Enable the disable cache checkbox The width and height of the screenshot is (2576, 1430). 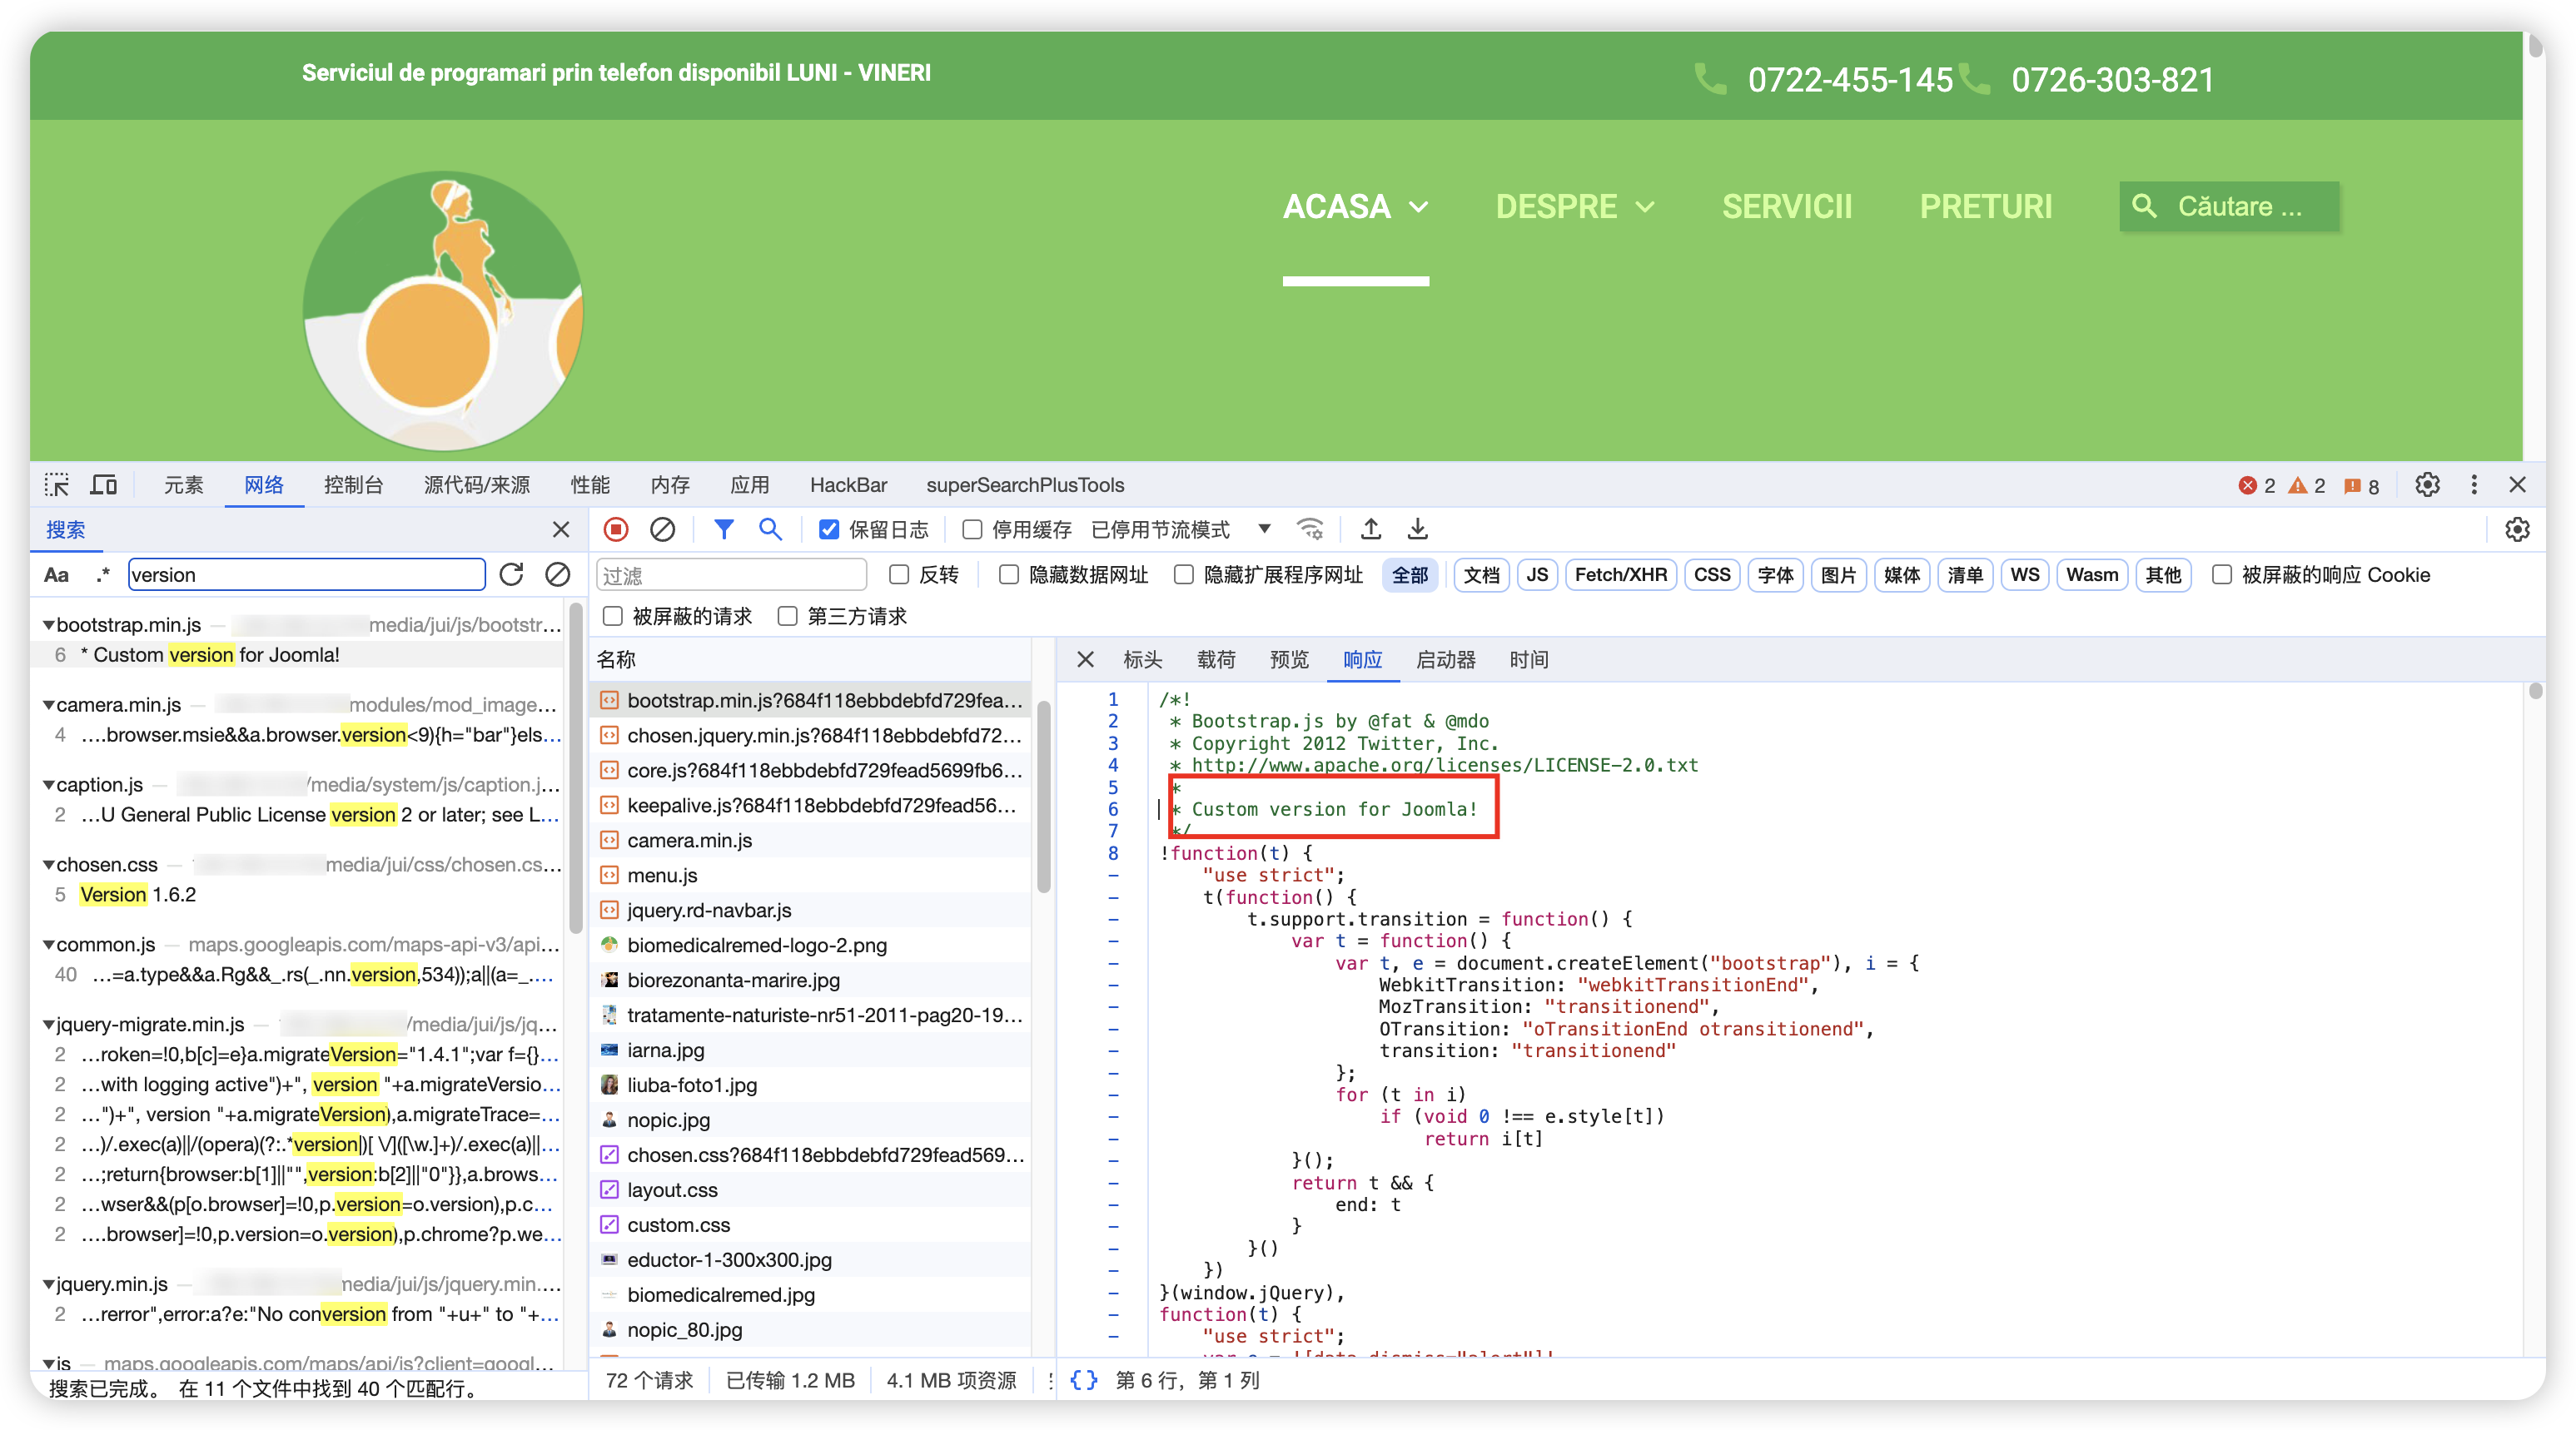tap(972, 530)
